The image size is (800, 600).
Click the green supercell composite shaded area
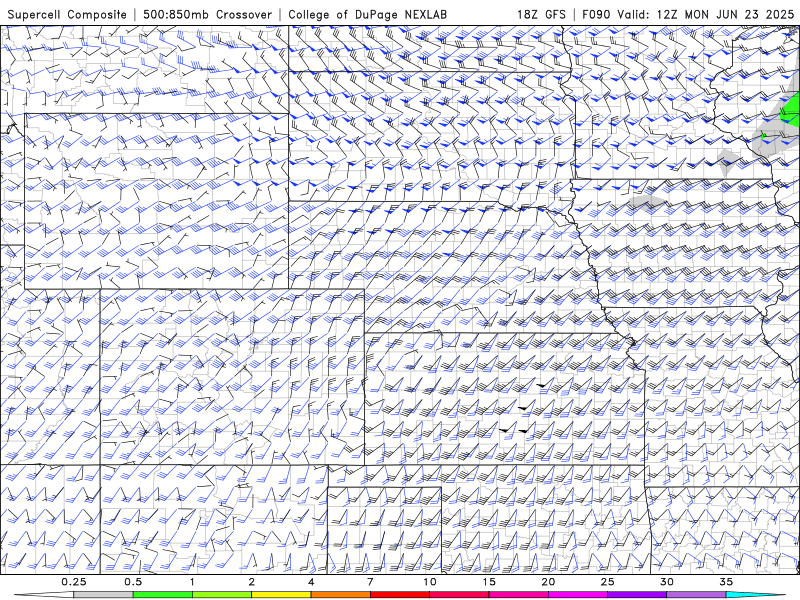(791, 110)
